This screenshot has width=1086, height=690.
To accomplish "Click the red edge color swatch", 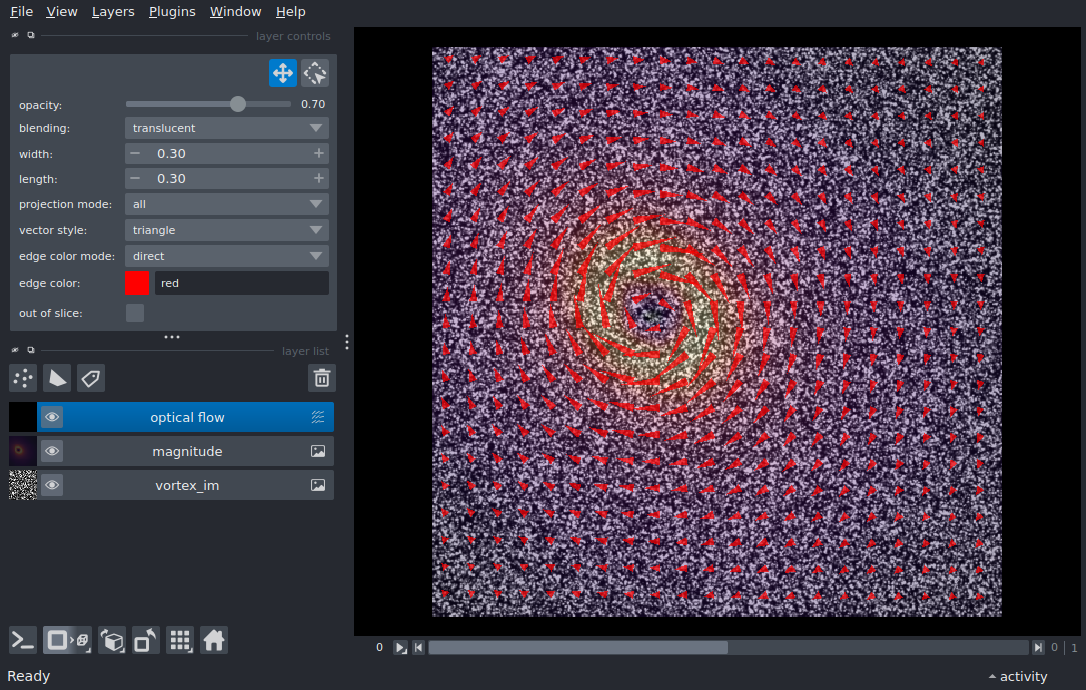I will (x=138, y=283).
